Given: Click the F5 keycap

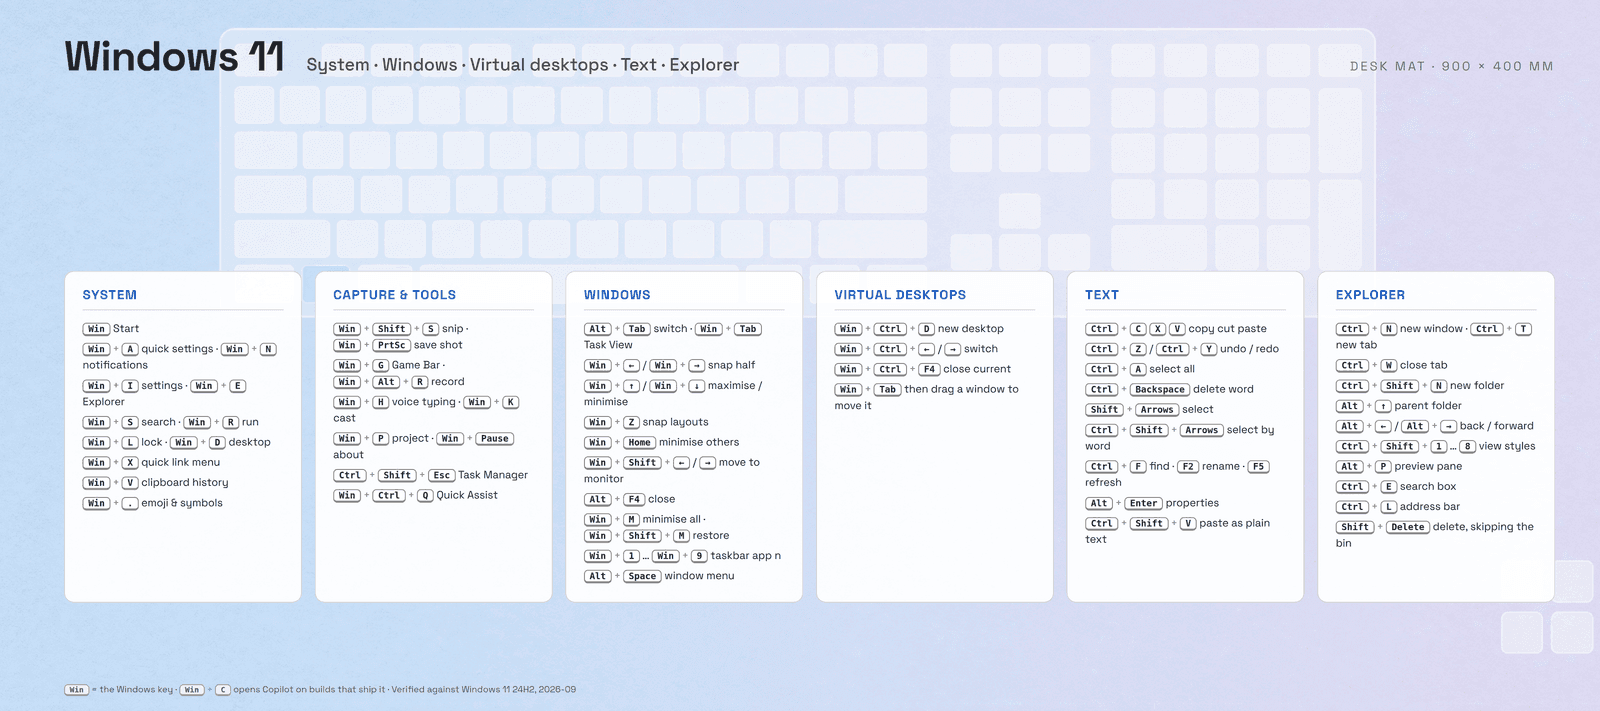Looking at the screenshot, I should [x=1258, y=467].
